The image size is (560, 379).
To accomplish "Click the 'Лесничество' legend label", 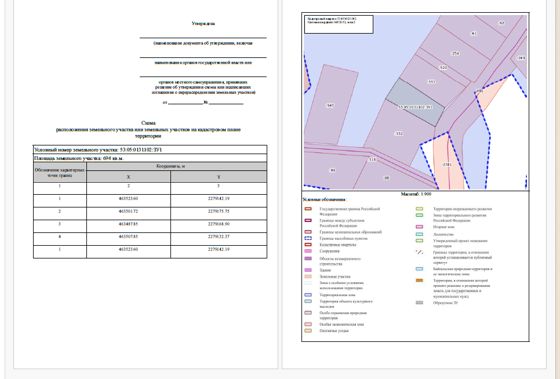I will tap(443, 235).
